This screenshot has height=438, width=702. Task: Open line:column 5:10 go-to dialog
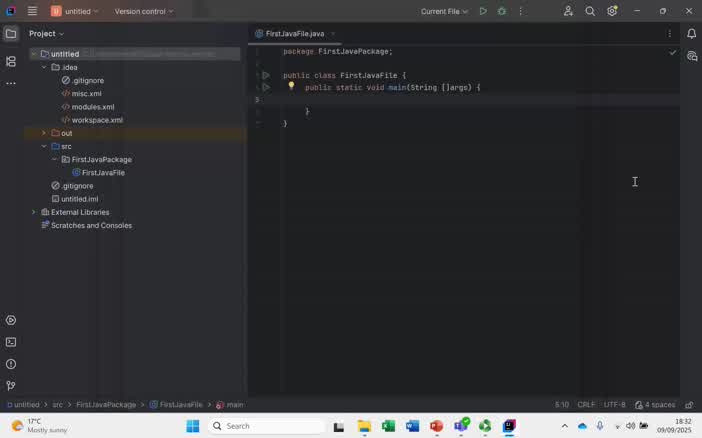562,405
